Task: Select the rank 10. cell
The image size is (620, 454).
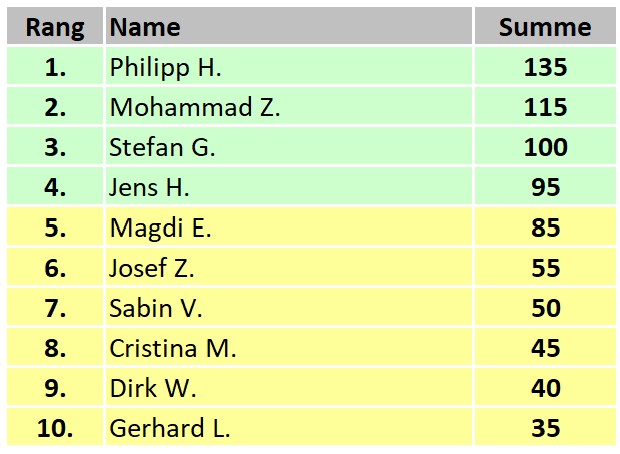Action: [x=55, y=428]
